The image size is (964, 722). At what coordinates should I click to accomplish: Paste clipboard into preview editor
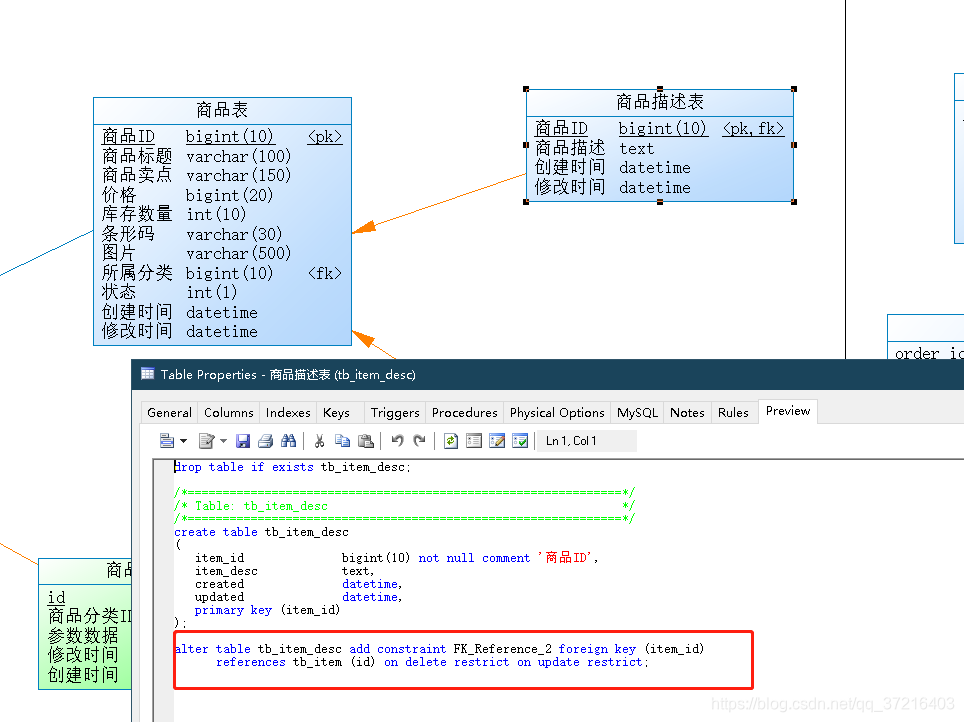366,441
